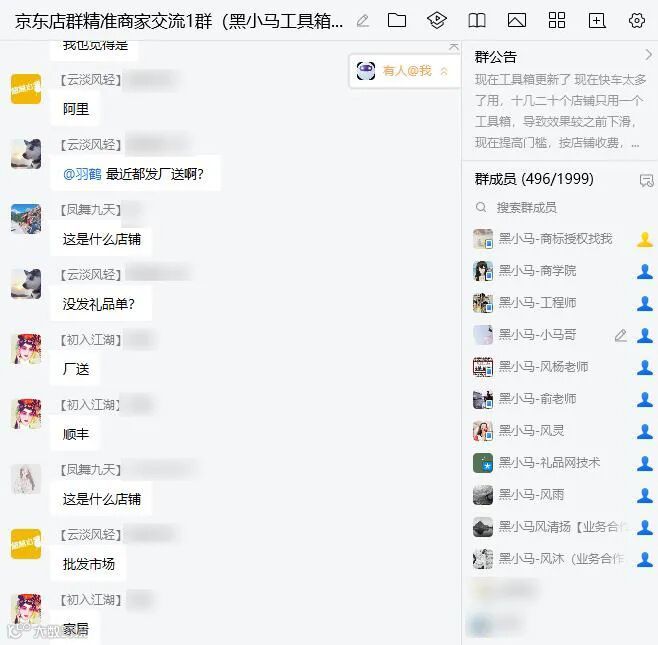The image size is (658, 645).
Task: Expand the 群公告 announcement chevron
Action: [648, 55]
